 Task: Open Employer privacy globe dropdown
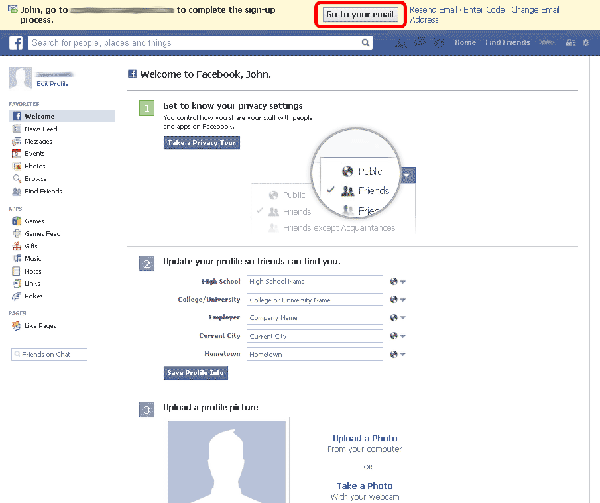click(x=398, y=317)
